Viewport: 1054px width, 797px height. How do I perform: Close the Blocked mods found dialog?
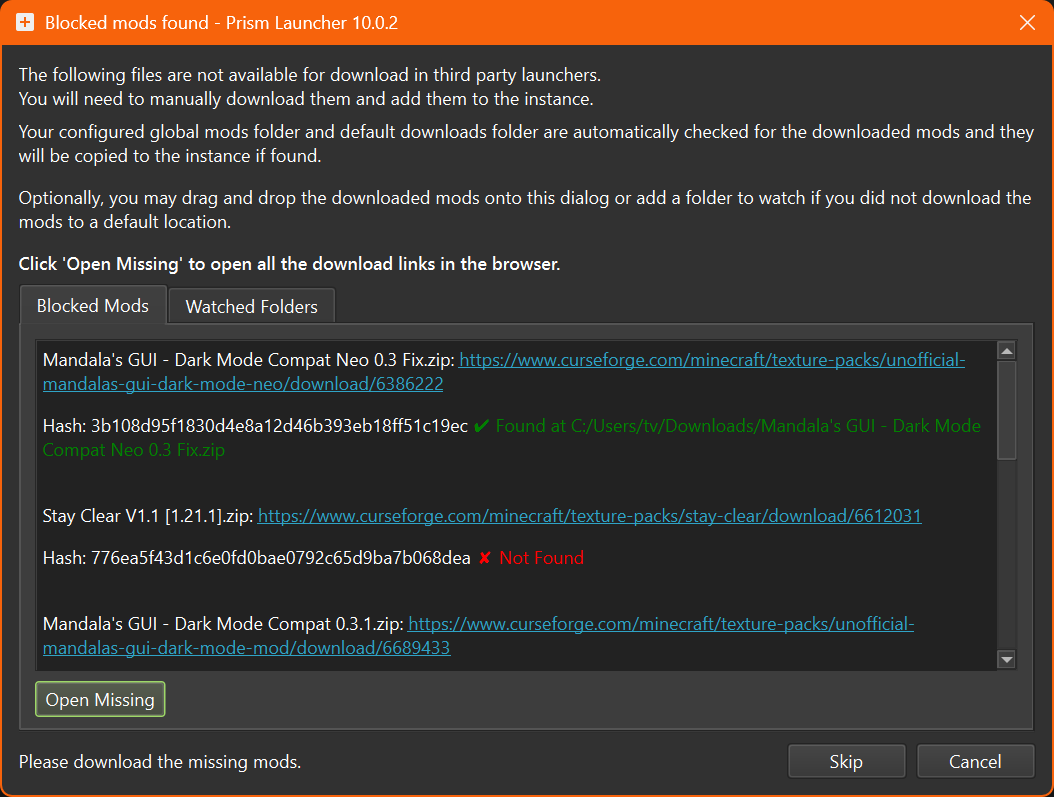[x=1026, y=22]
